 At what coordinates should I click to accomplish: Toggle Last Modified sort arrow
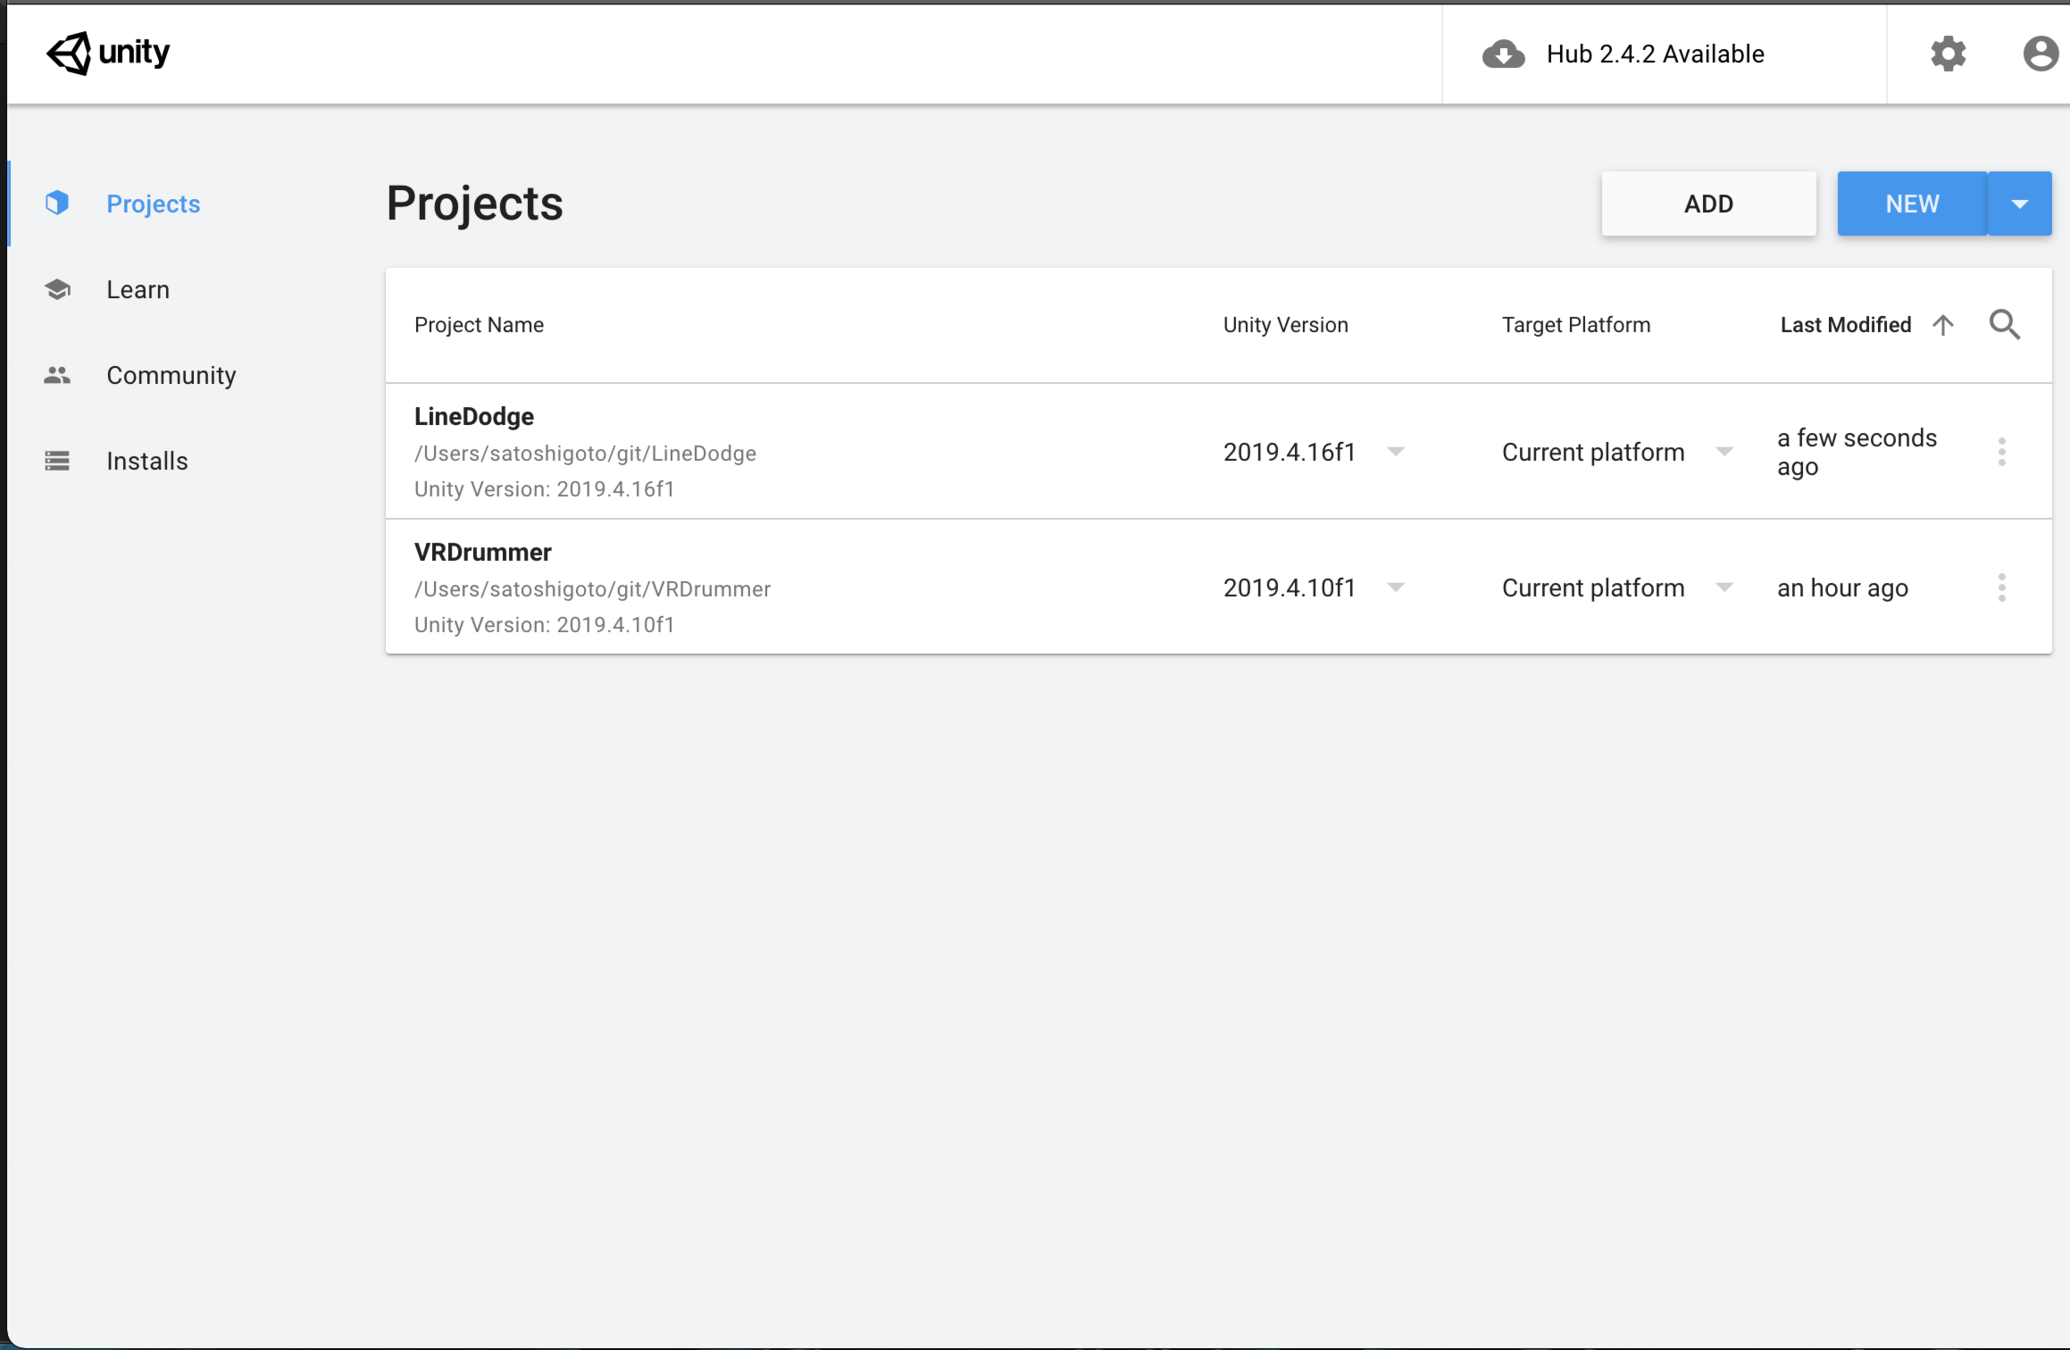(x=1942, y=325)
